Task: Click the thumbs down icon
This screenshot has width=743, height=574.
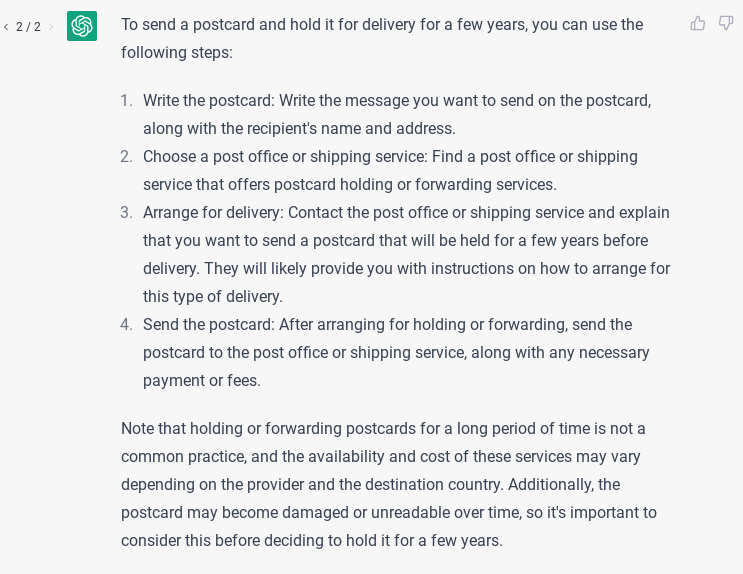Action: pyautogui.click(x=726, y=23)
